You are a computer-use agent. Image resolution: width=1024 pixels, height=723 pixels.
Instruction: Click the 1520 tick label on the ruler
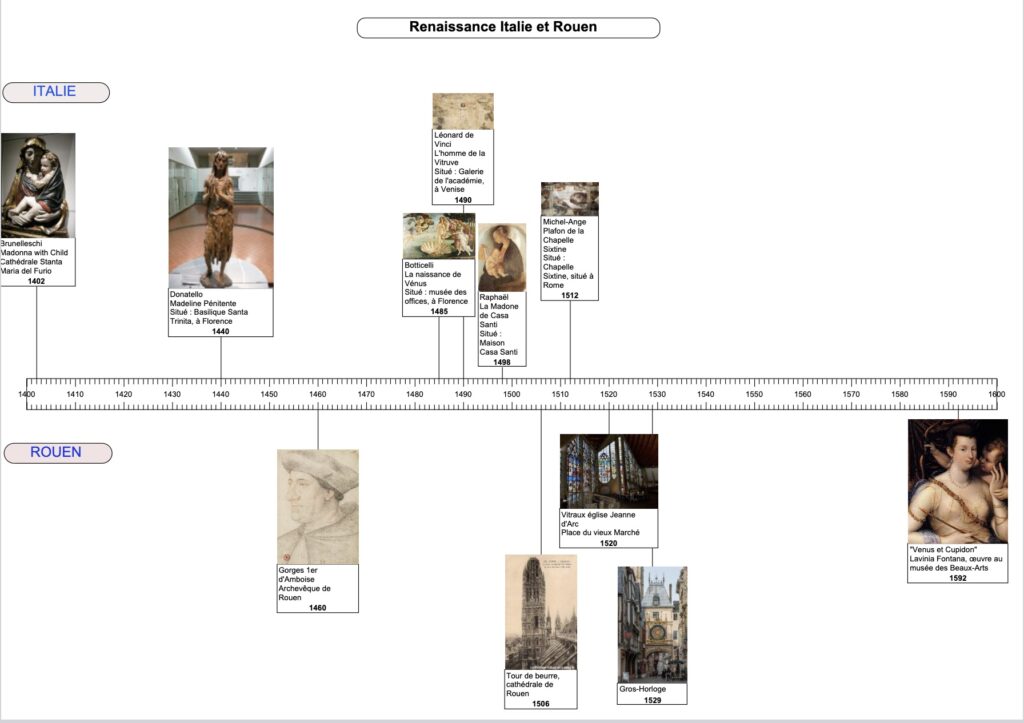tap(609, 394)
